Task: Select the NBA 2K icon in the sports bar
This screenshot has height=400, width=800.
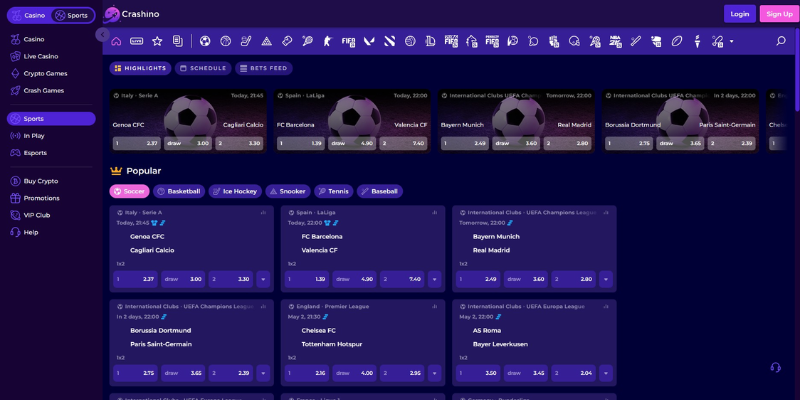Action: tap(615, 41)
